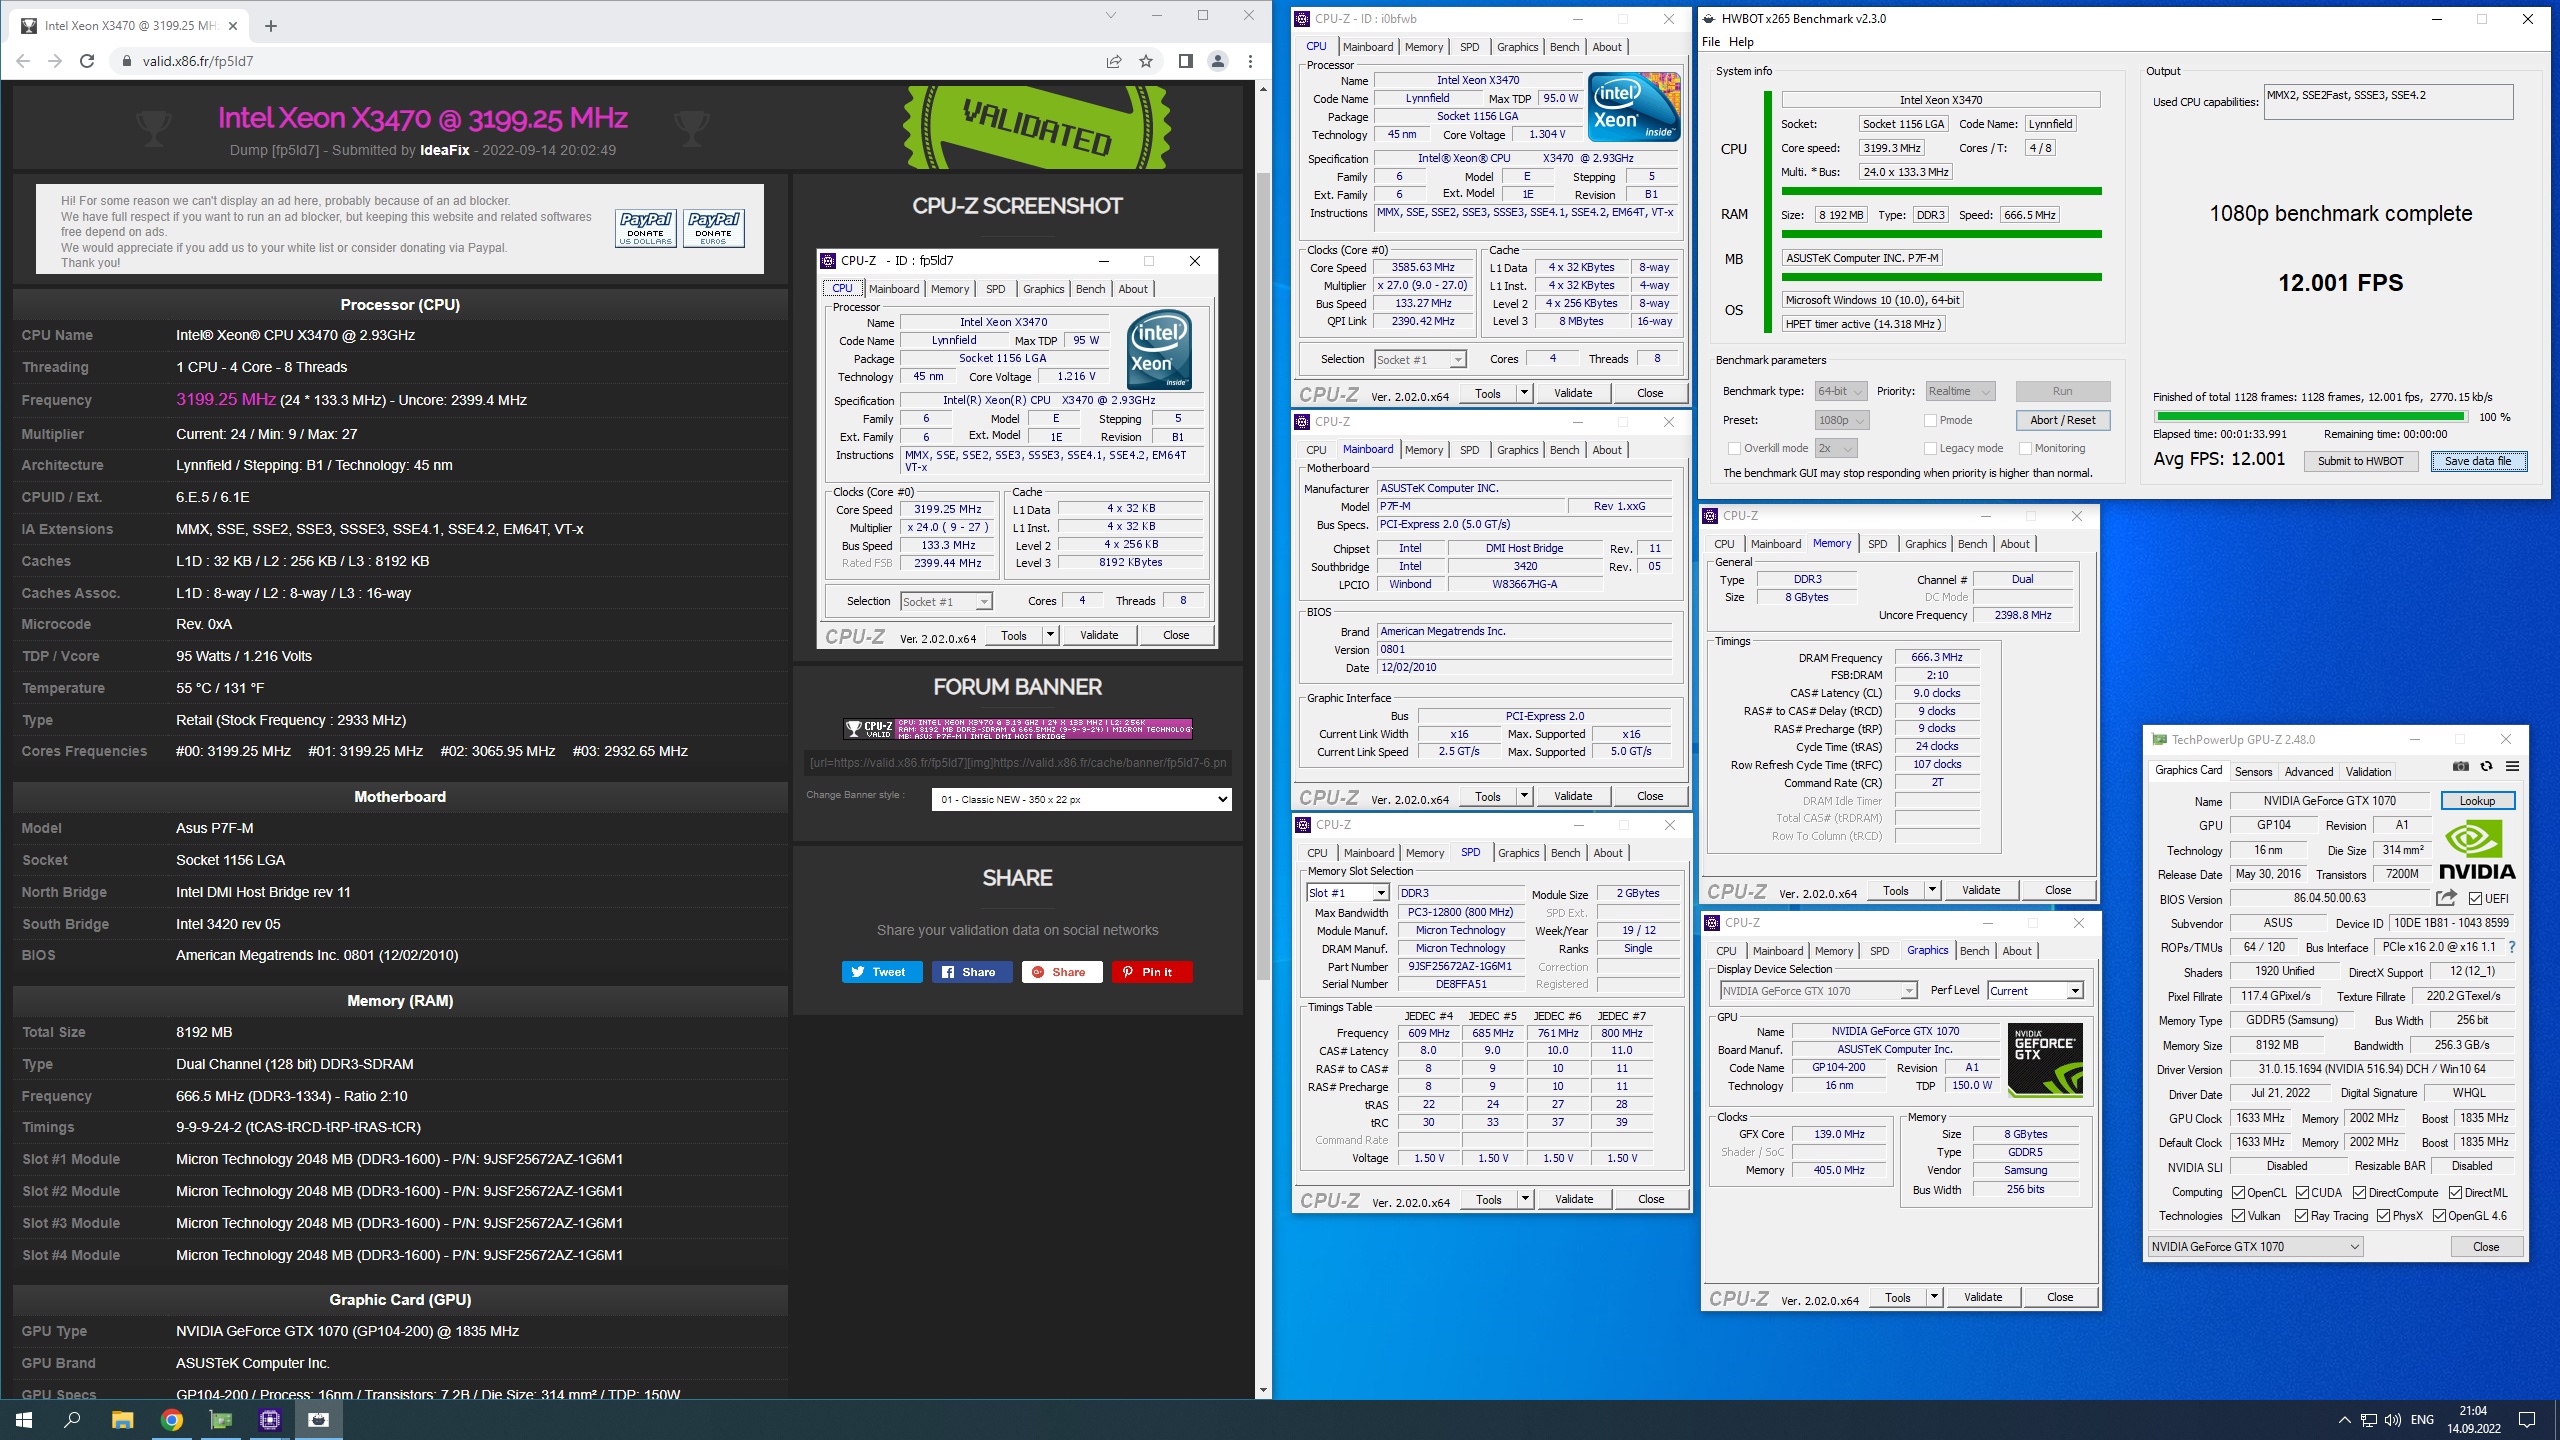
Task: Open the Chrome tab search chevron
Action: click(1110, 15)
